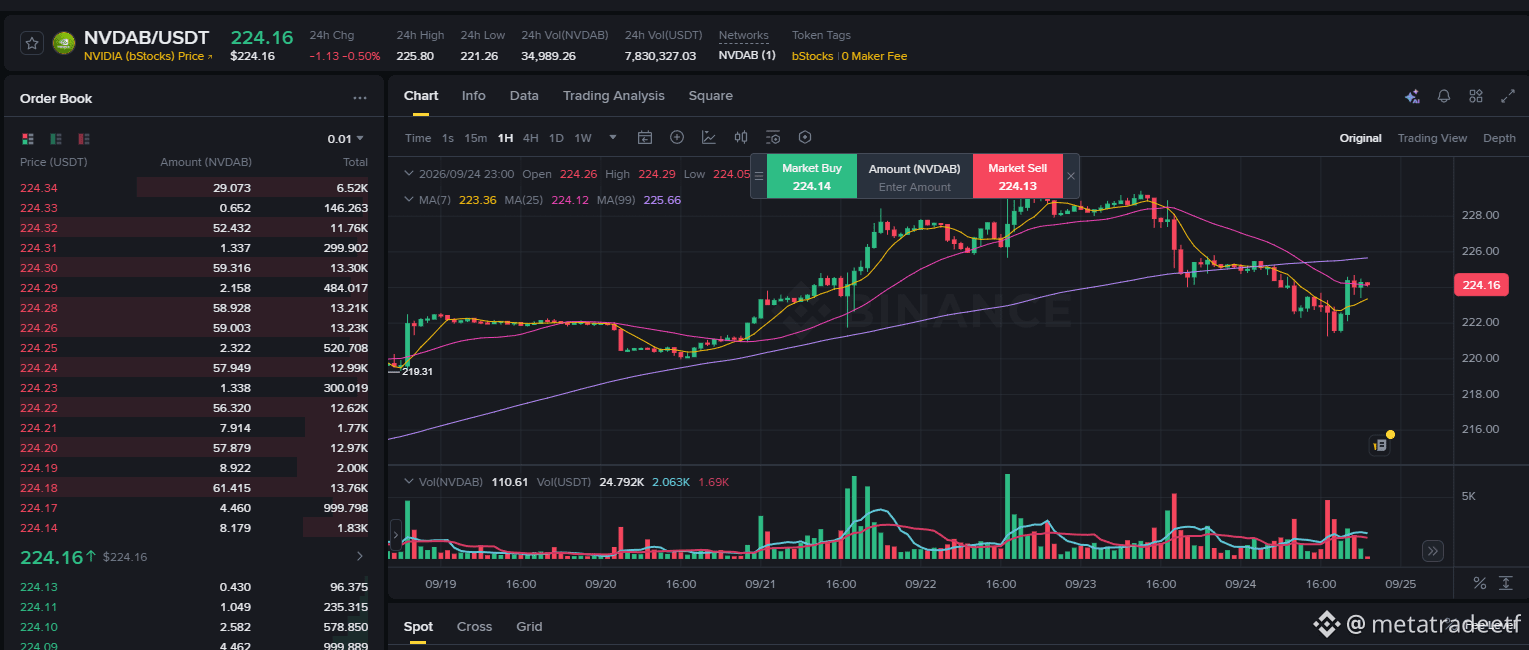This screenshot has width=1529, height=650.
Task: Open the AI assistant sparkle icon
Action: [1412, 96]
